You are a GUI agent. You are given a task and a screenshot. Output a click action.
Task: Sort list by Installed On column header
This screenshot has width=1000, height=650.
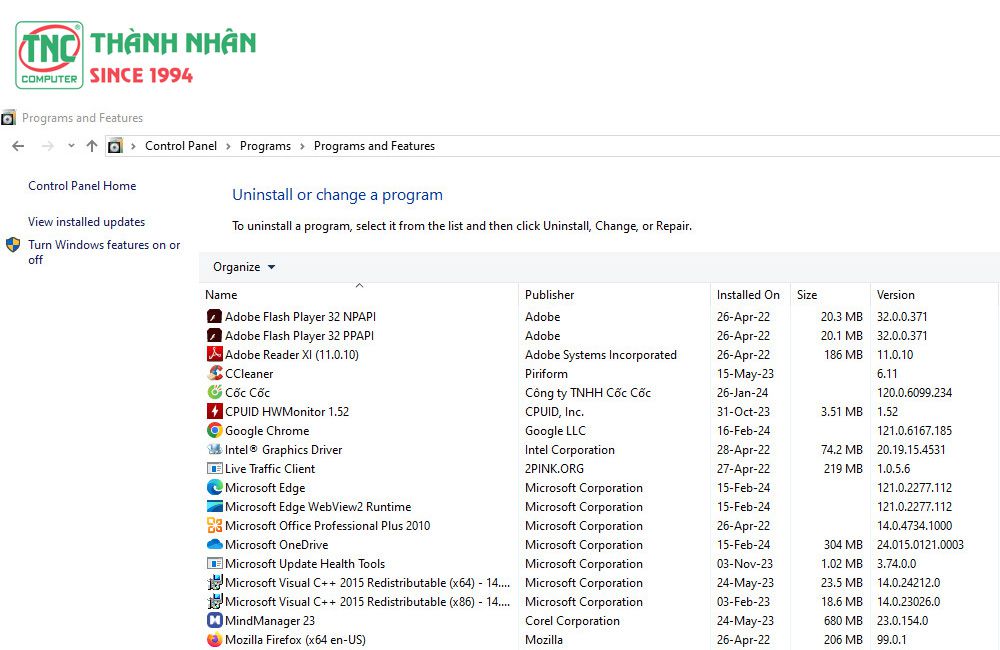pos(748,295)
